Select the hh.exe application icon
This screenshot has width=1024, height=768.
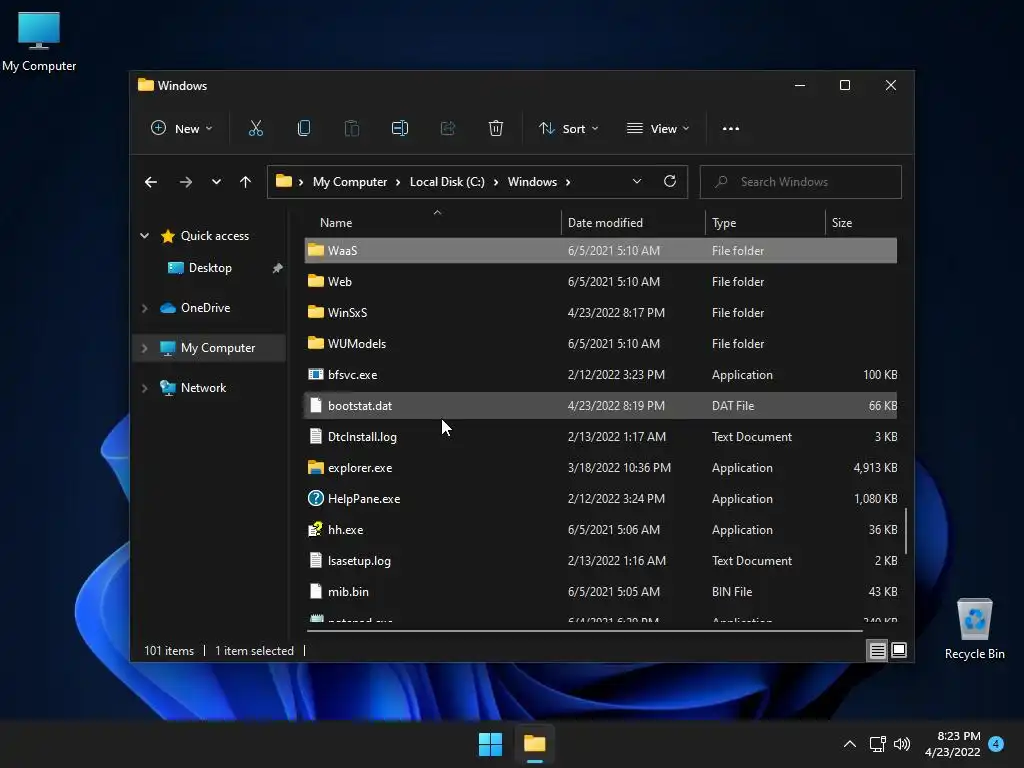point(315,530)
